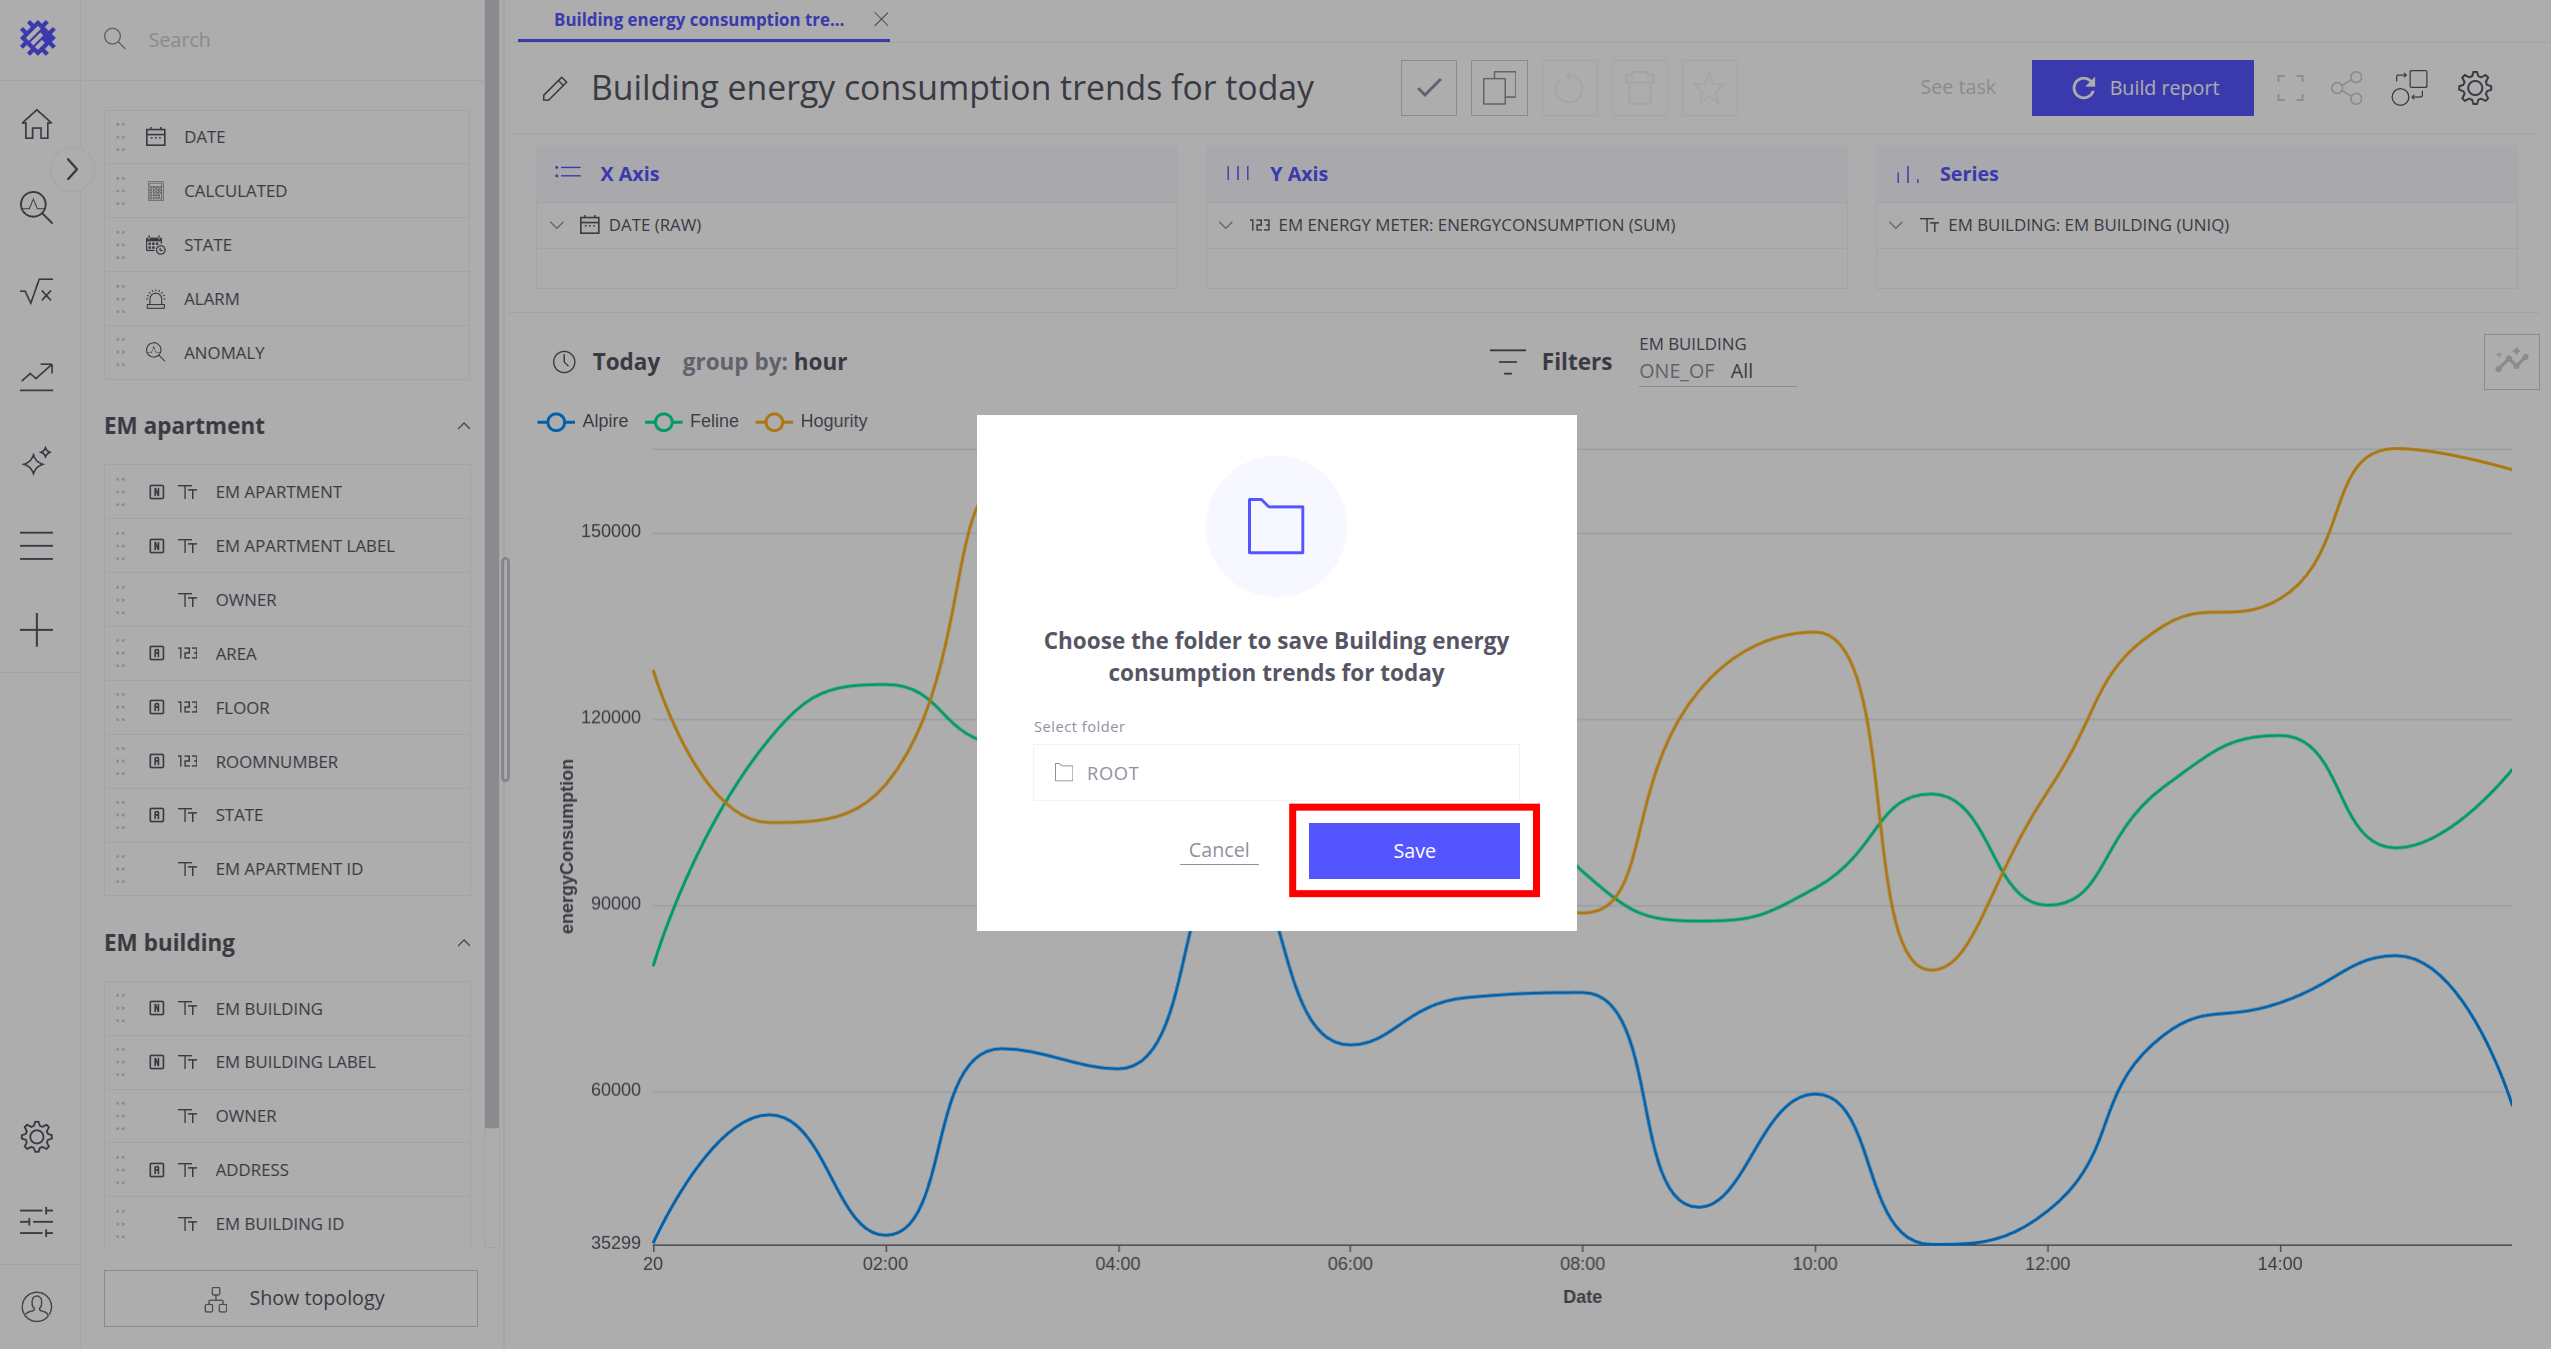Image resolution: width=2551 pixels, height=1349 pixels.
Task: Click the Build report button
Action: 2142,88
